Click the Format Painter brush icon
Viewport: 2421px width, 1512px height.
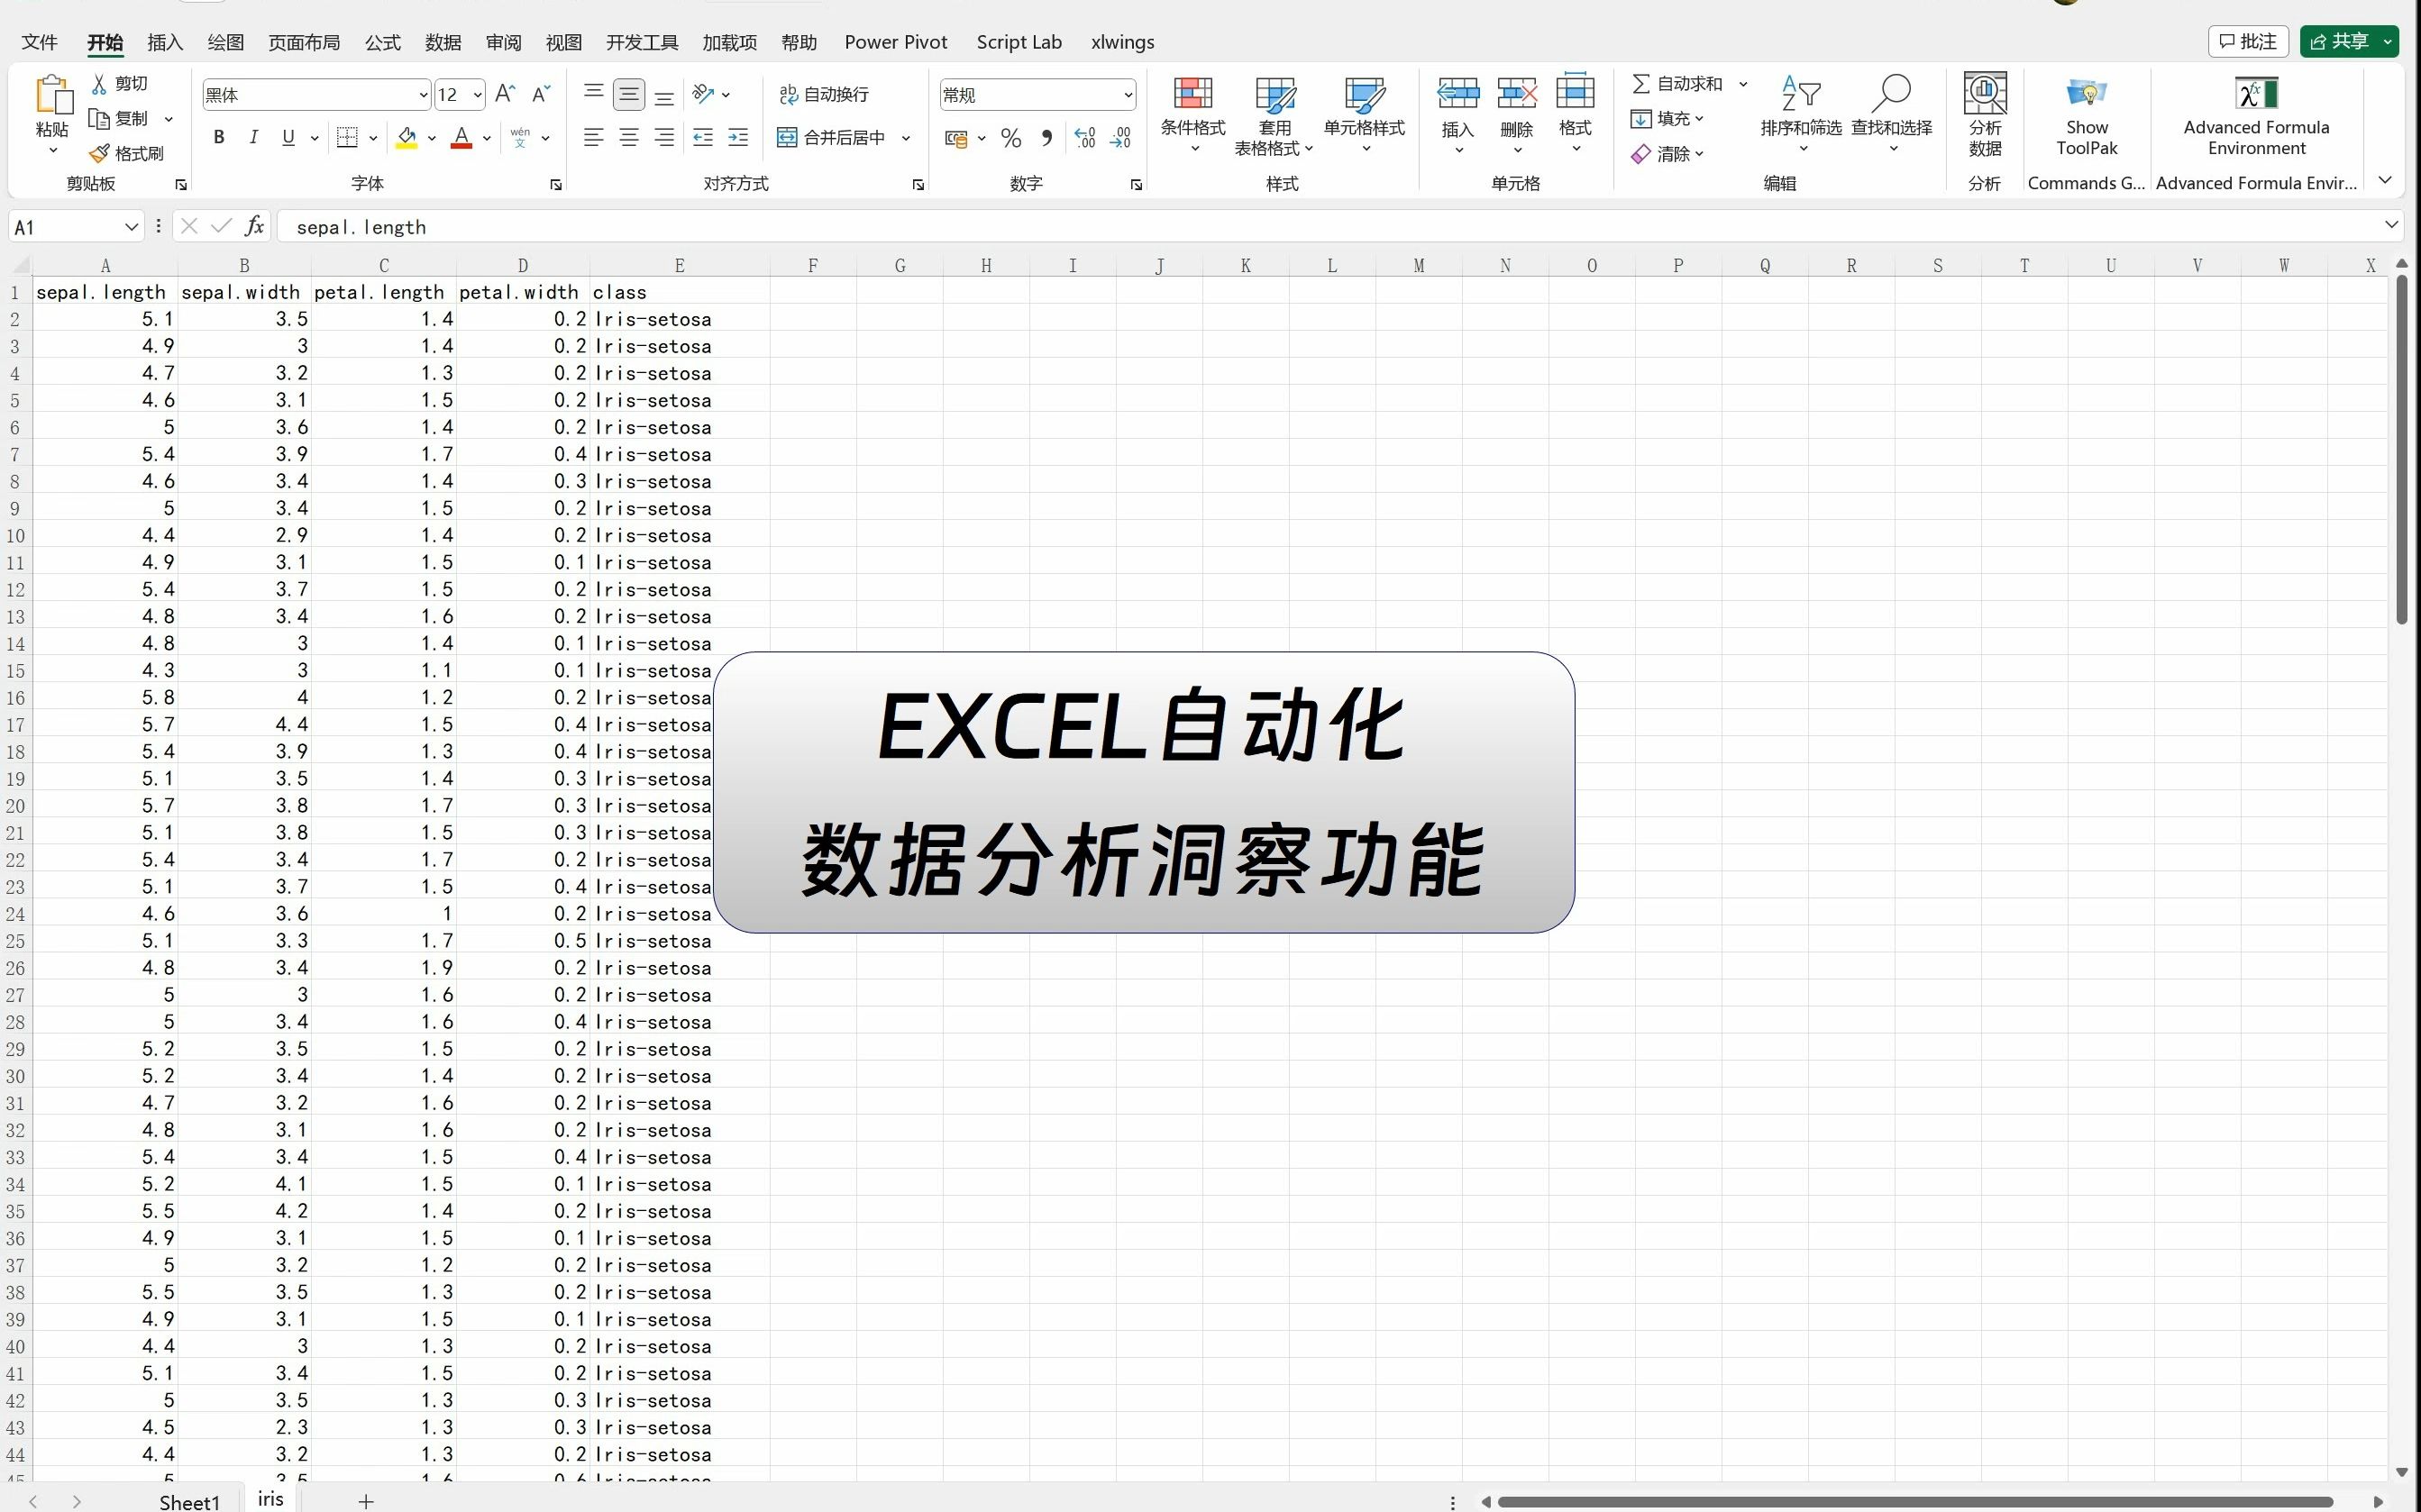pyautogui.click(x=99, y=153)
